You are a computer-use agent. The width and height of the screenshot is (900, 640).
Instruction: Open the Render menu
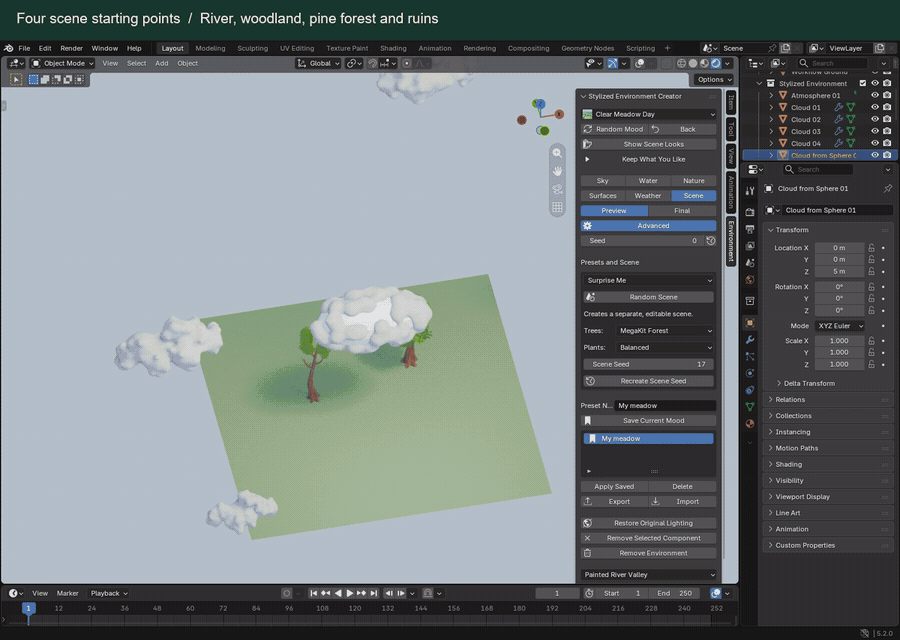point(71,48)
